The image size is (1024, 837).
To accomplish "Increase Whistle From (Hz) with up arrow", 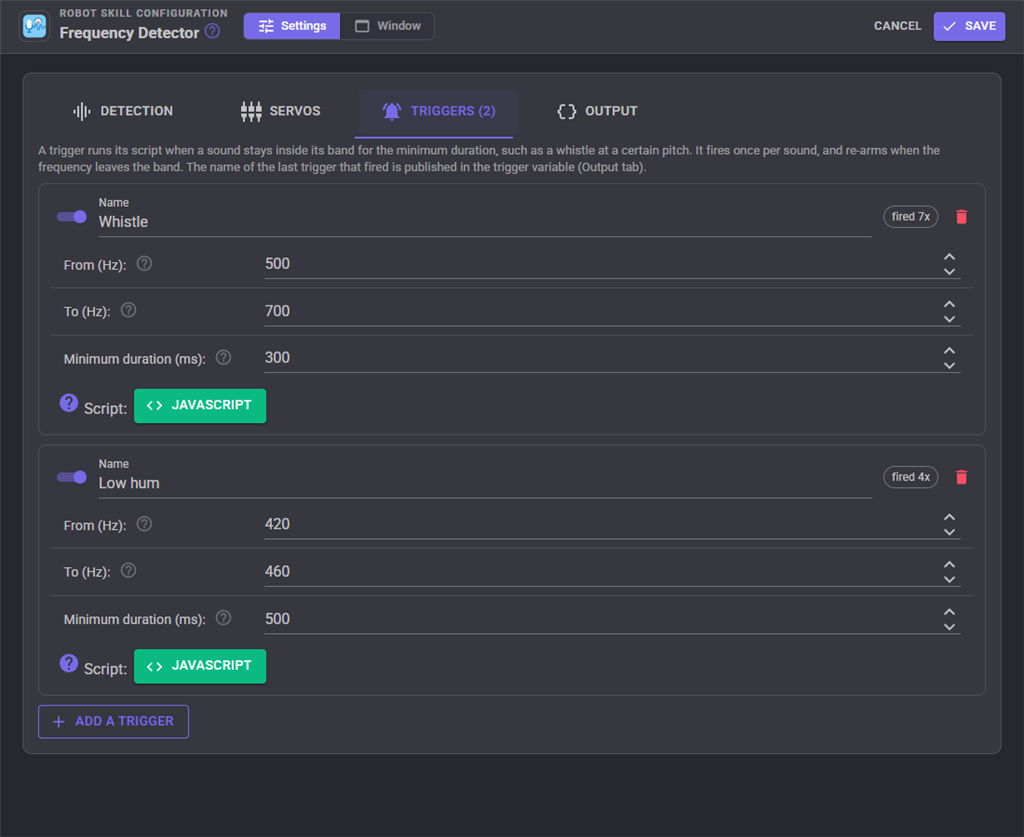I will 950,257.
